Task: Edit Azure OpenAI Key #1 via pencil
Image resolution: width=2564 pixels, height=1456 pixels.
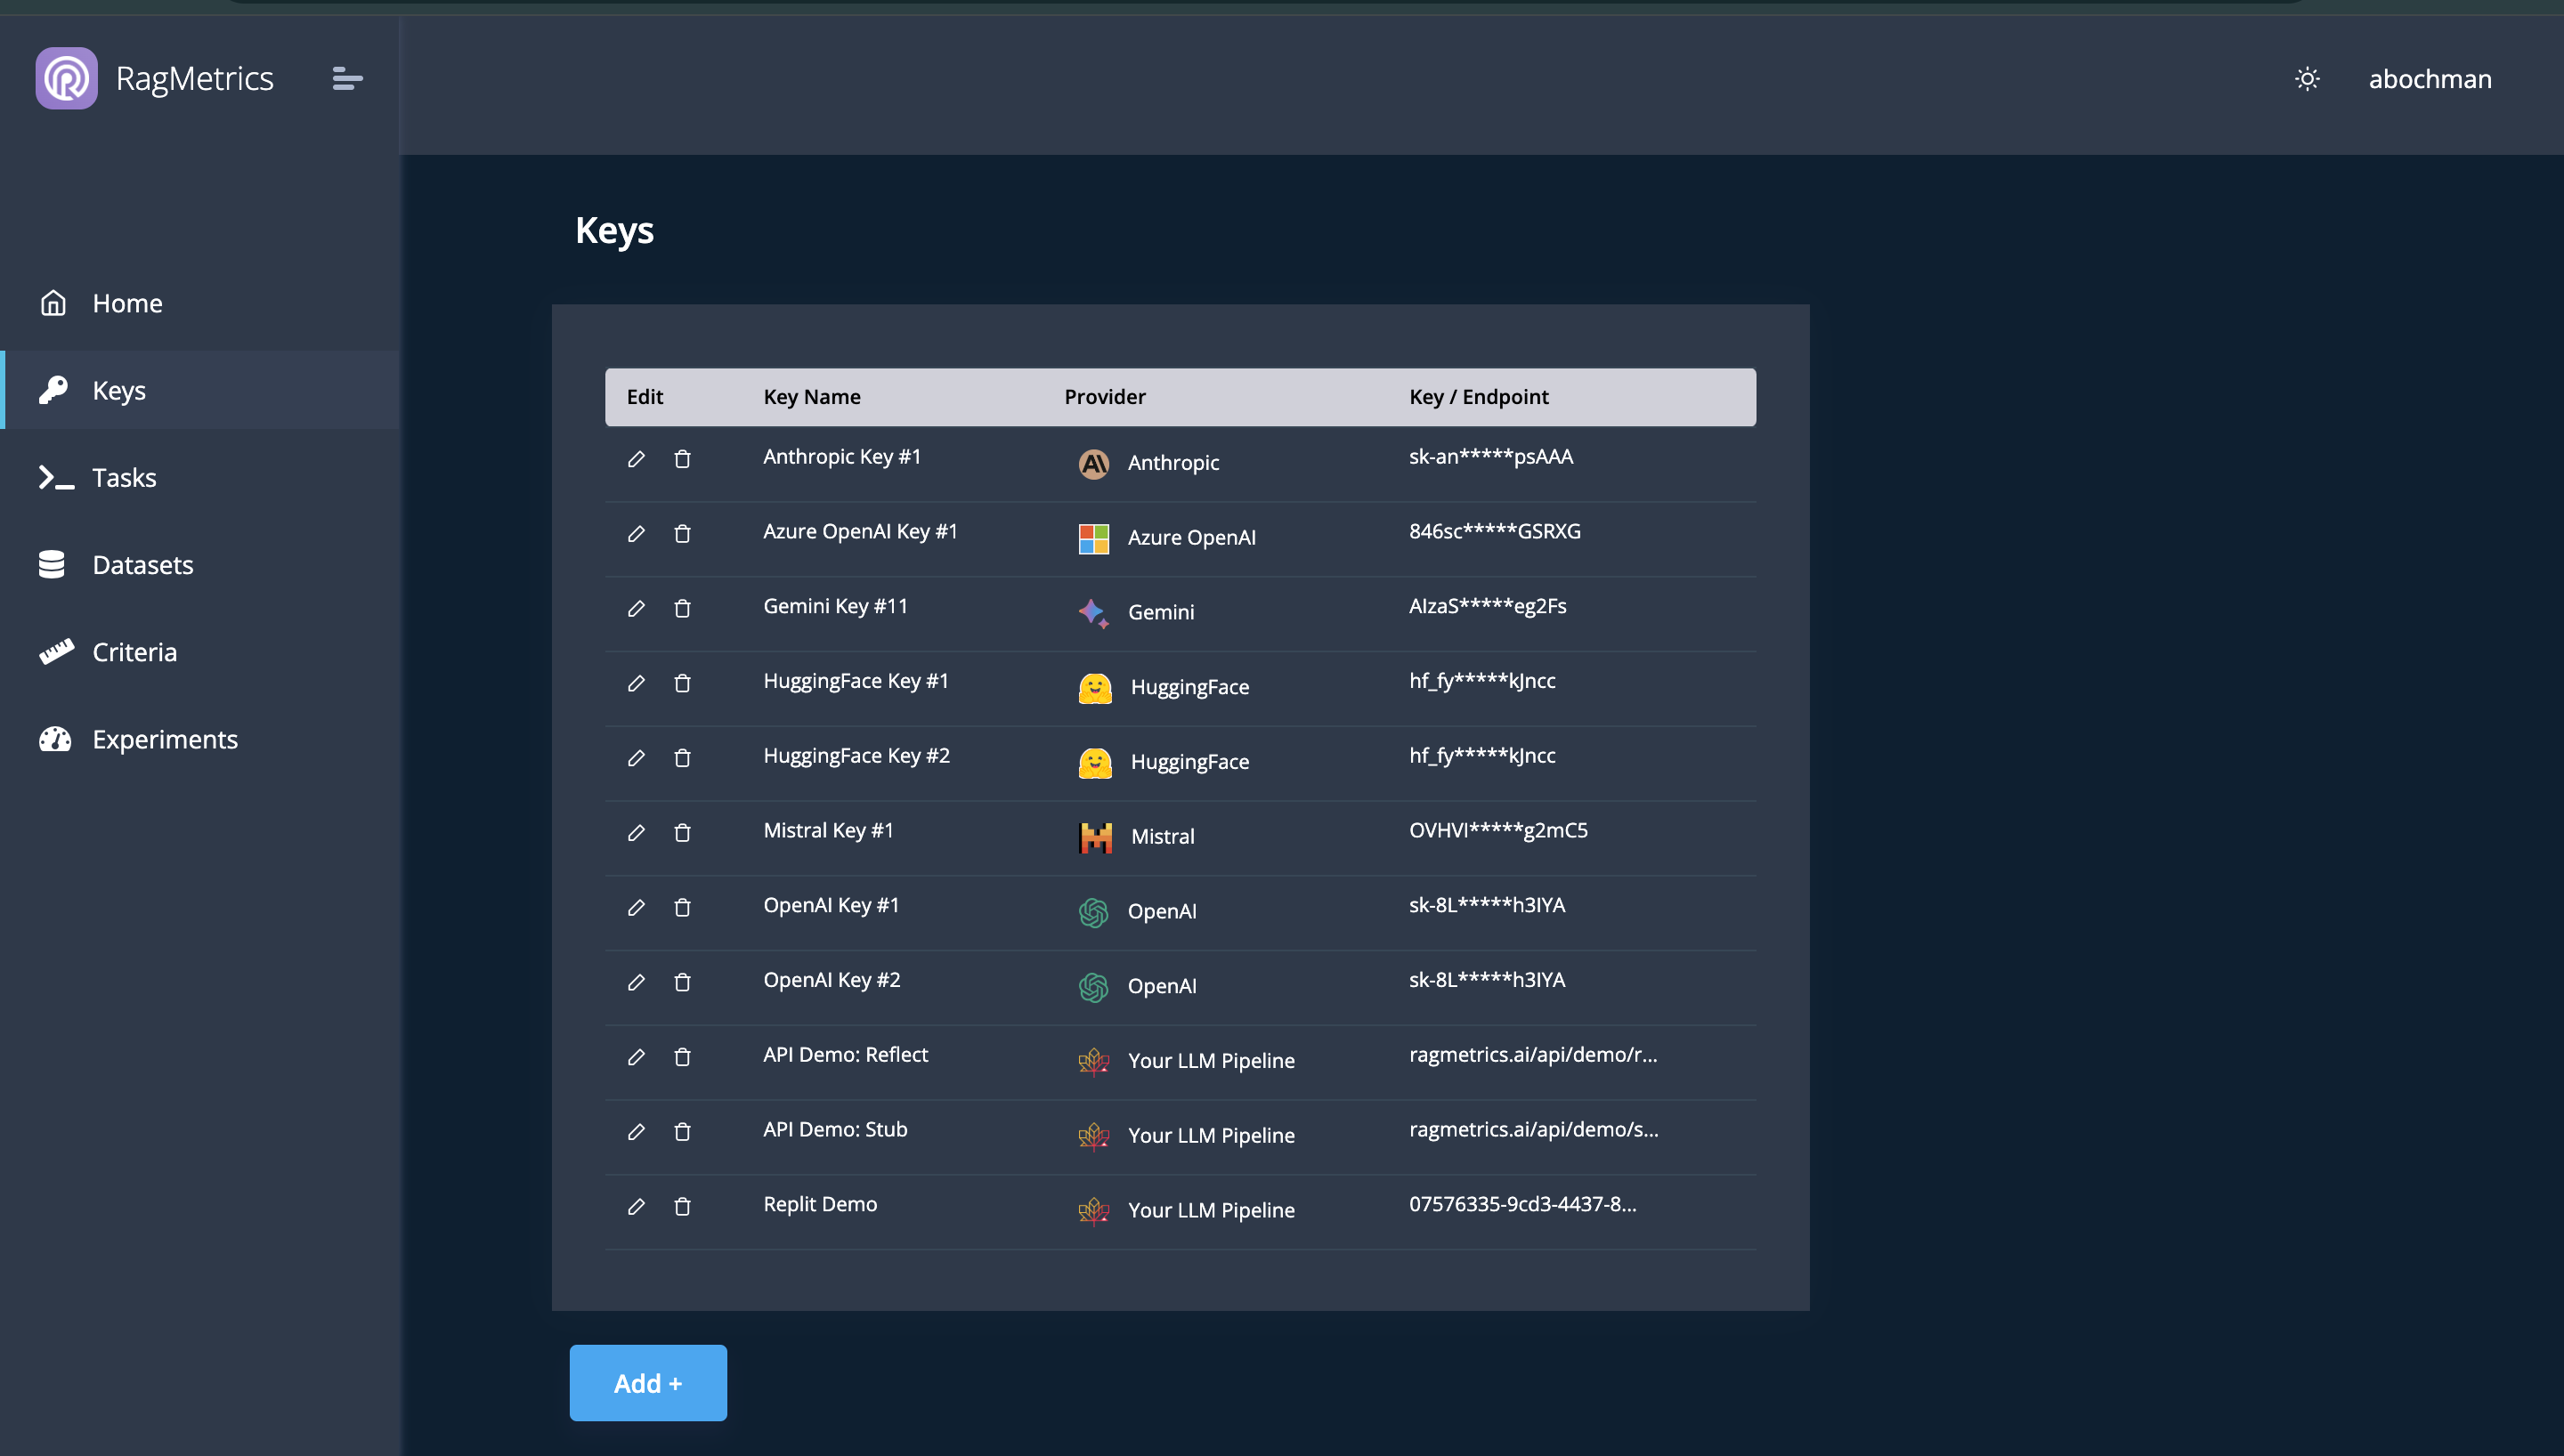Action: [x=636, y=534]
